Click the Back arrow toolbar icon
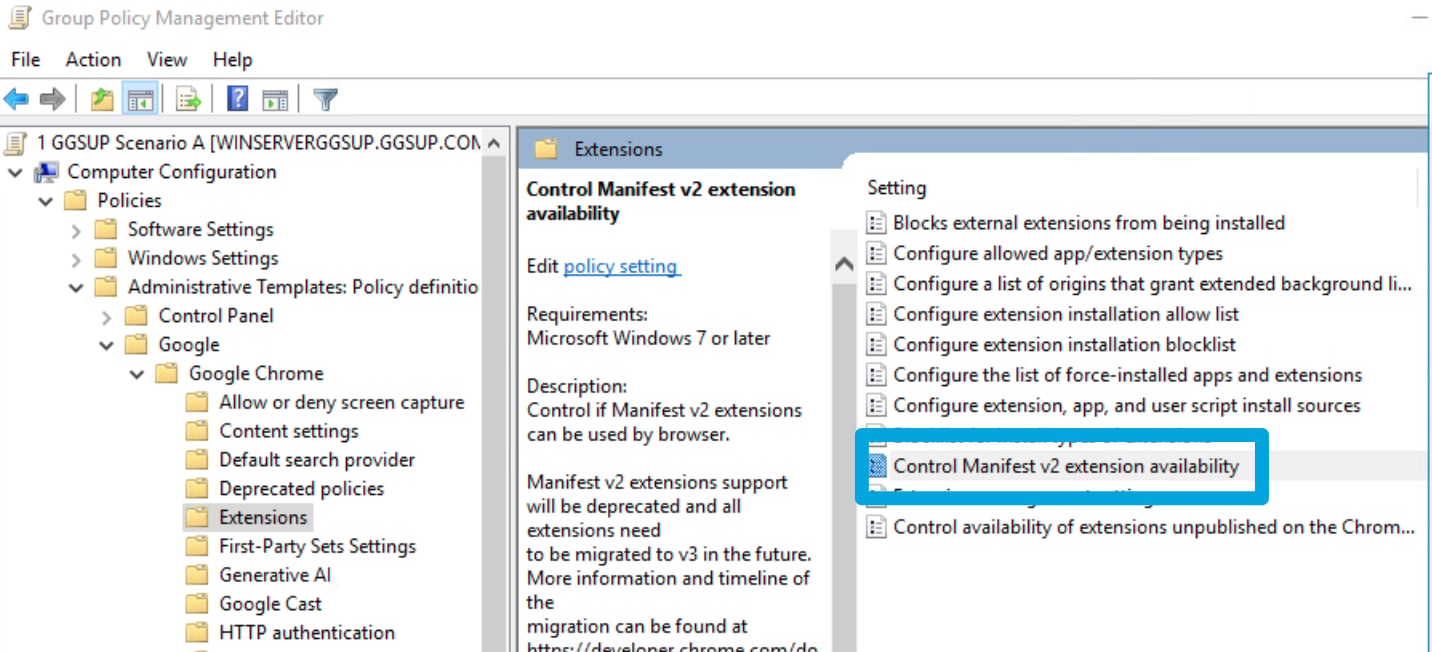 16,99
